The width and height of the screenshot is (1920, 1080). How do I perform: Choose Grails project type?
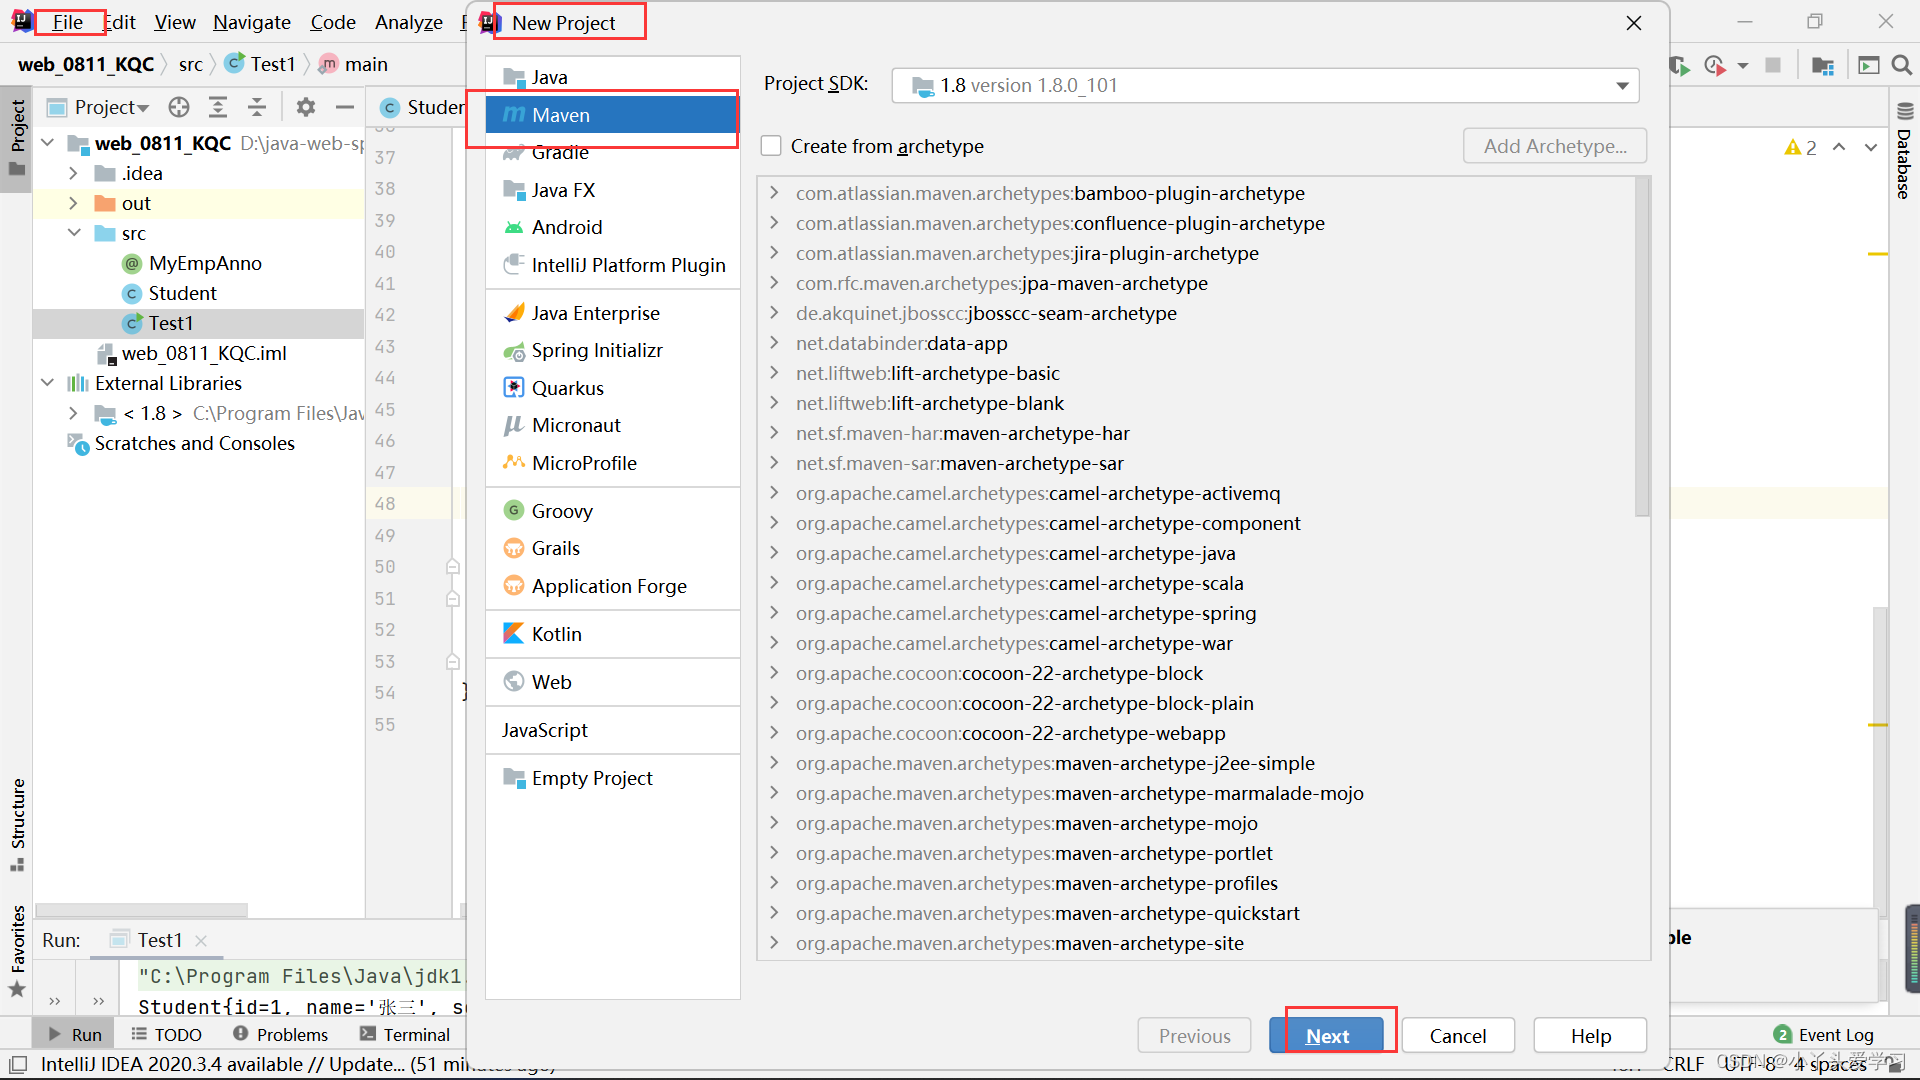pyautogui.click(x=612, y=548)
